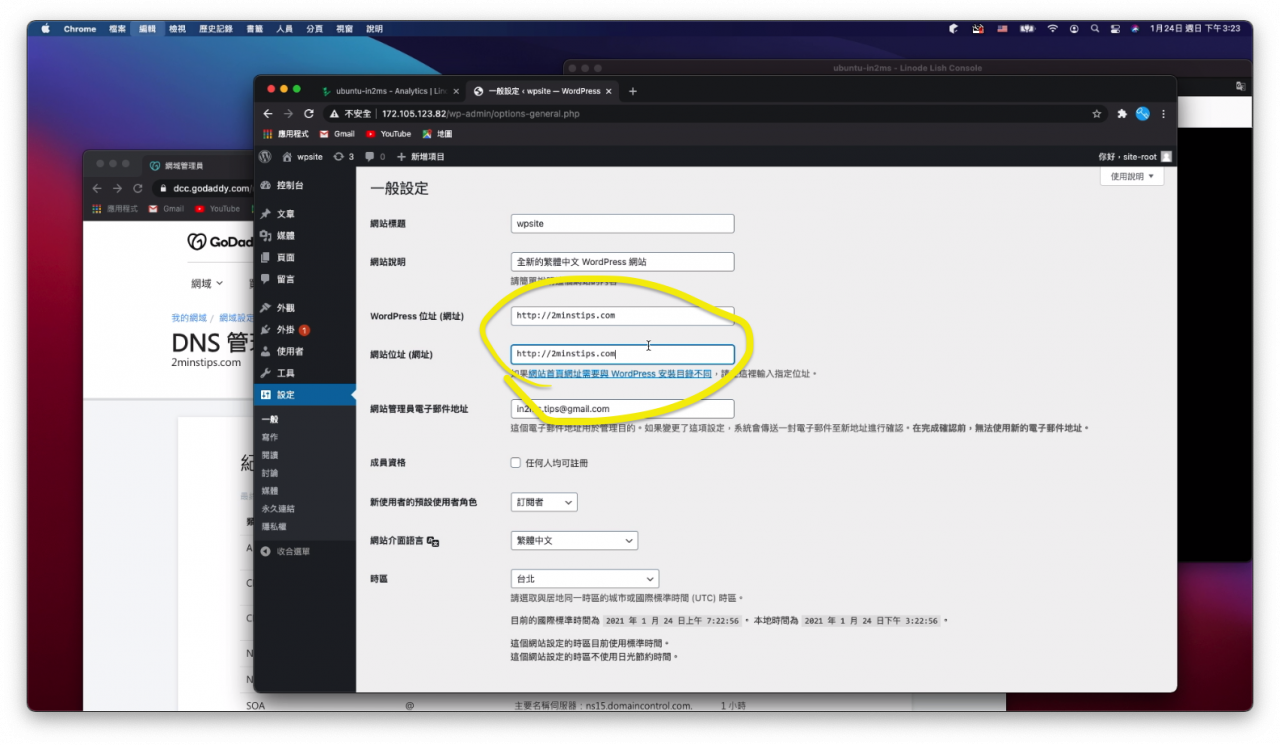Click the 網站位址 (網址) input field
The height and width of the screenshot is (745, 1280).
[622, 354]
